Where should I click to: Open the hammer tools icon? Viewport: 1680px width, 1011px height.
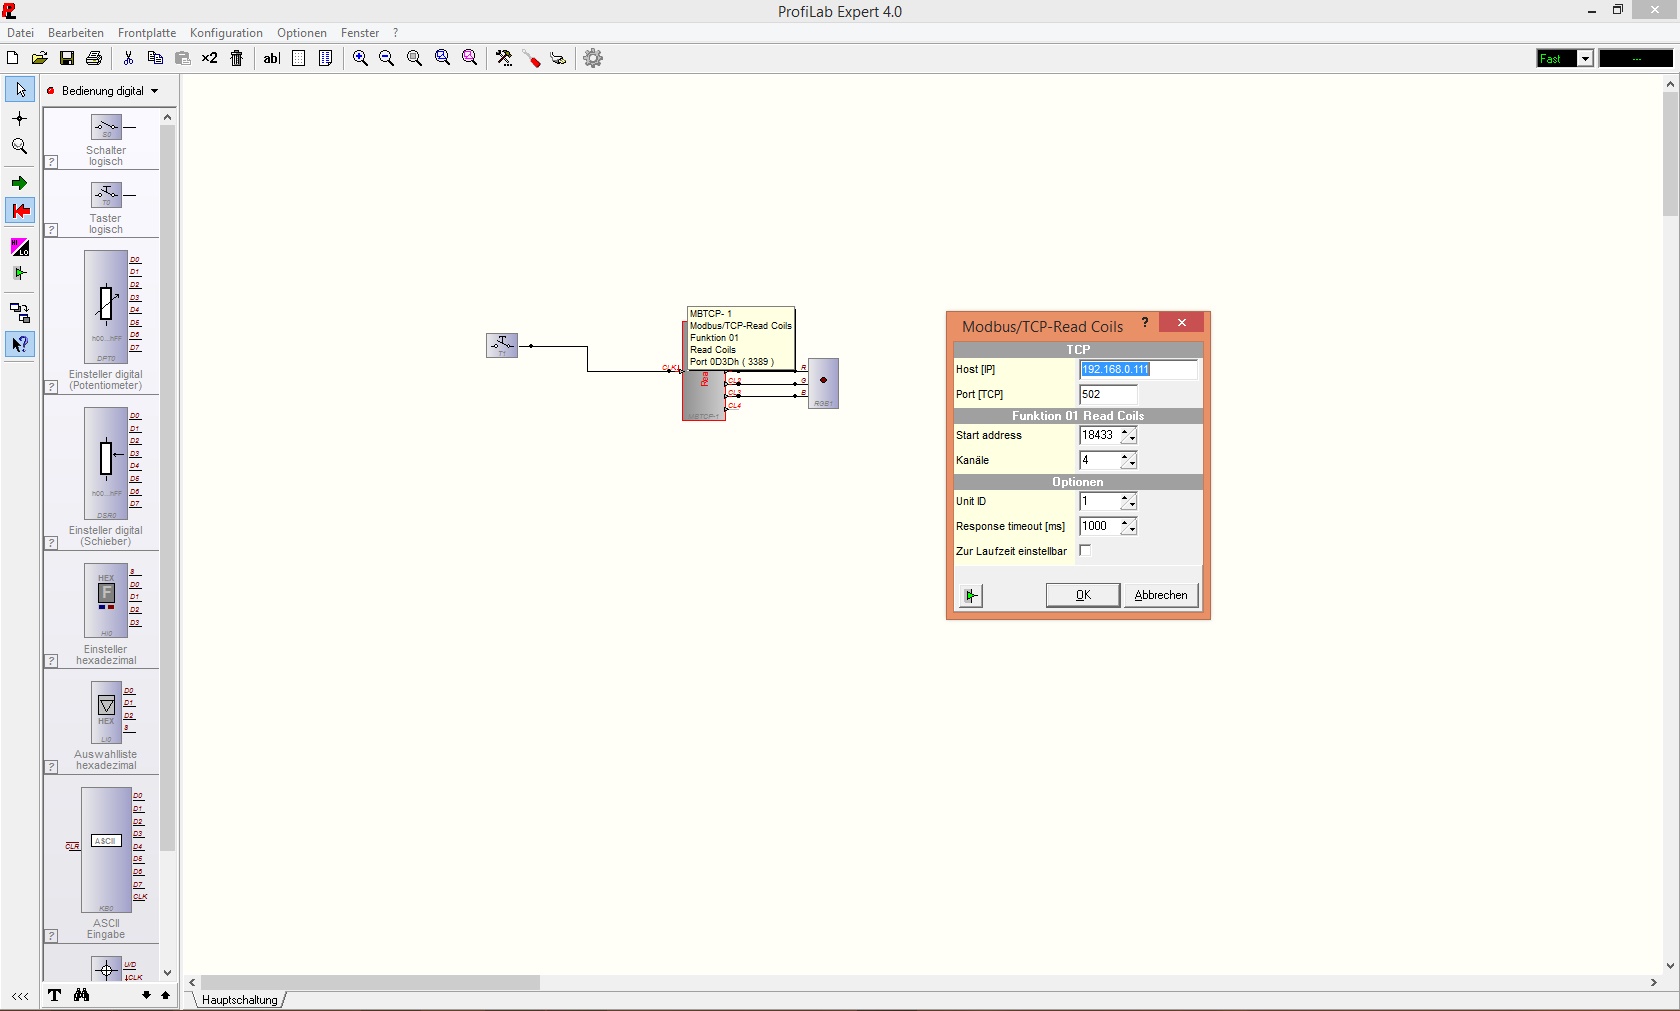pyautogui.click(x=504, y=58)
